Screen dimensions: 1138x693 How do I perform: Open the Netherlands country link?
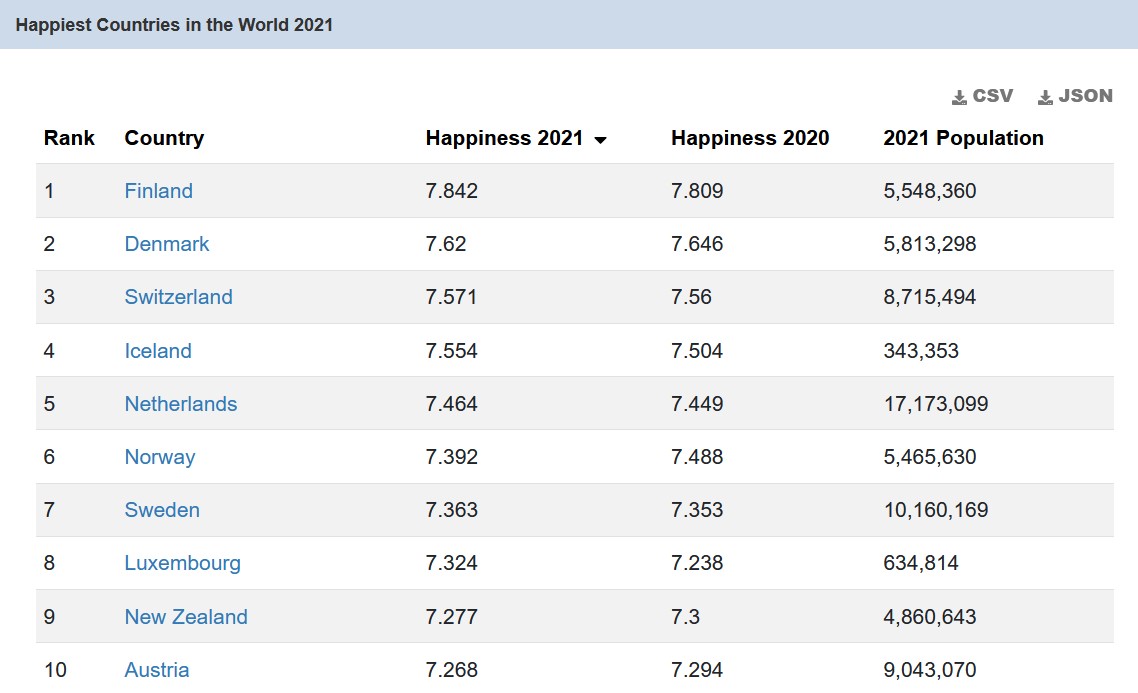181,404
